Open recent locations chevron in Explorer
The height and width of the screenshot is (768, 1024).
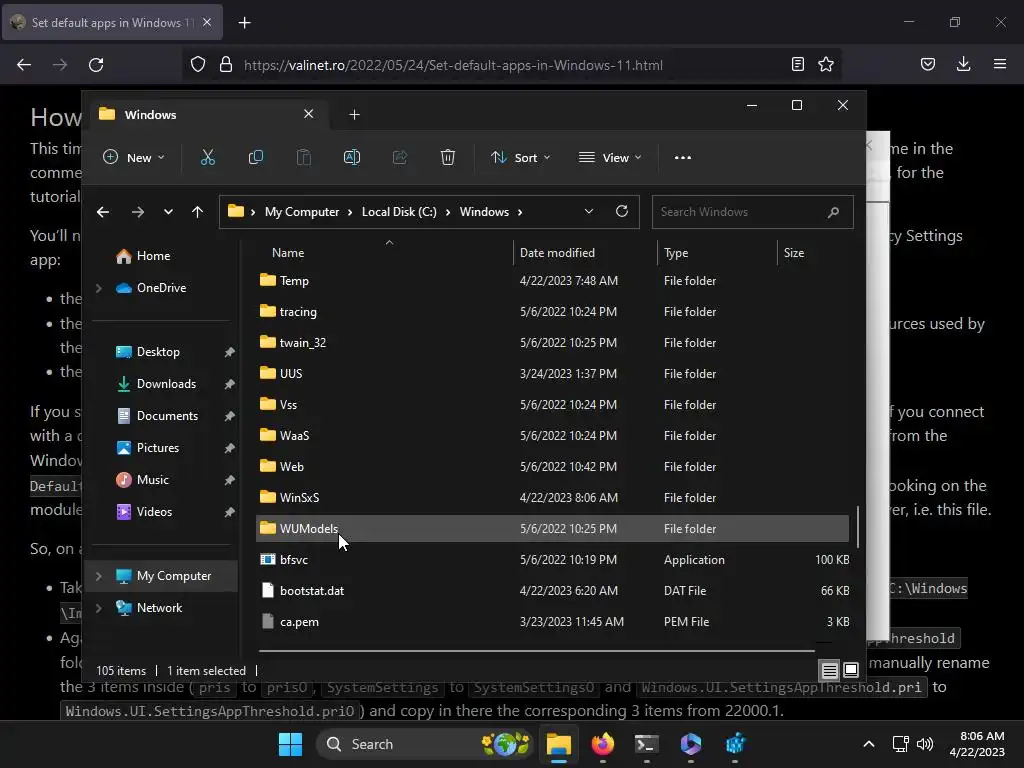coord(168,212)
